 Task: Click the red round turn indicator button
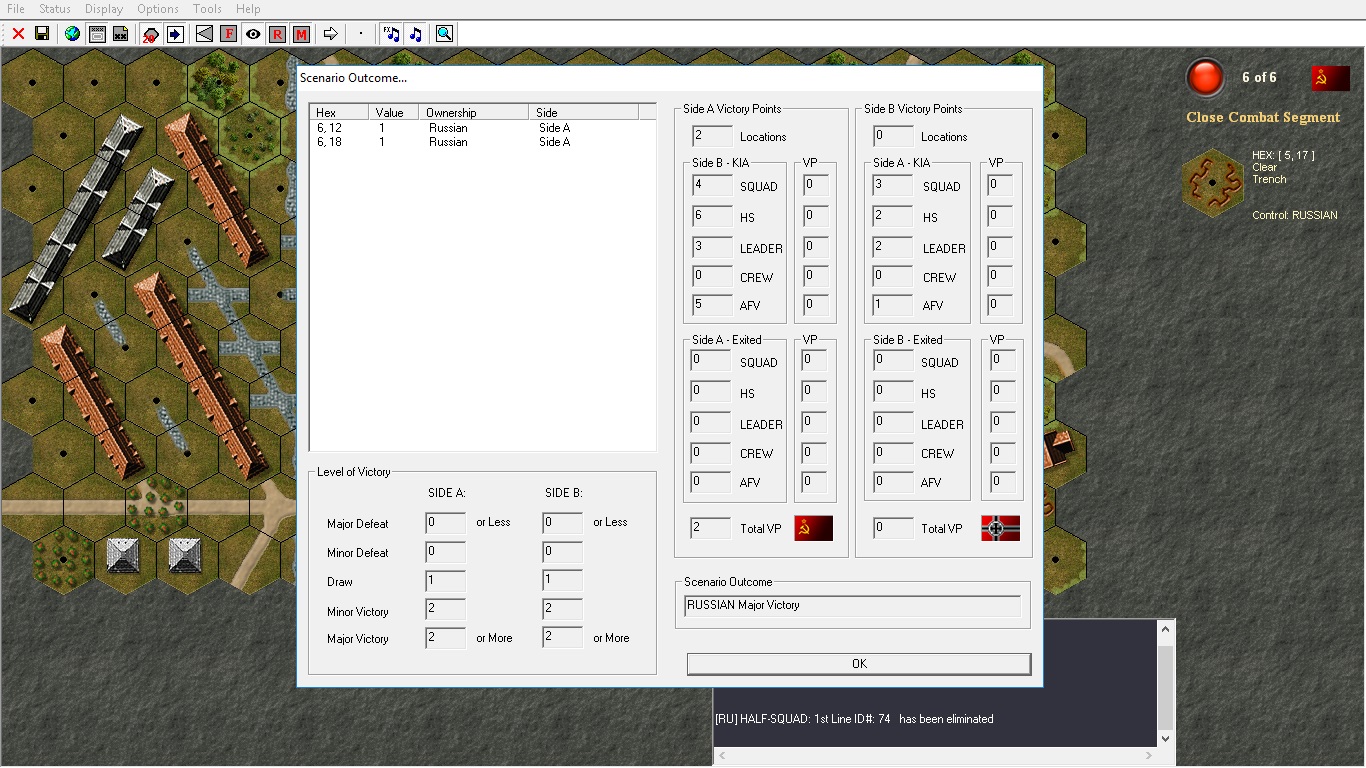(x=1205, y=78)
